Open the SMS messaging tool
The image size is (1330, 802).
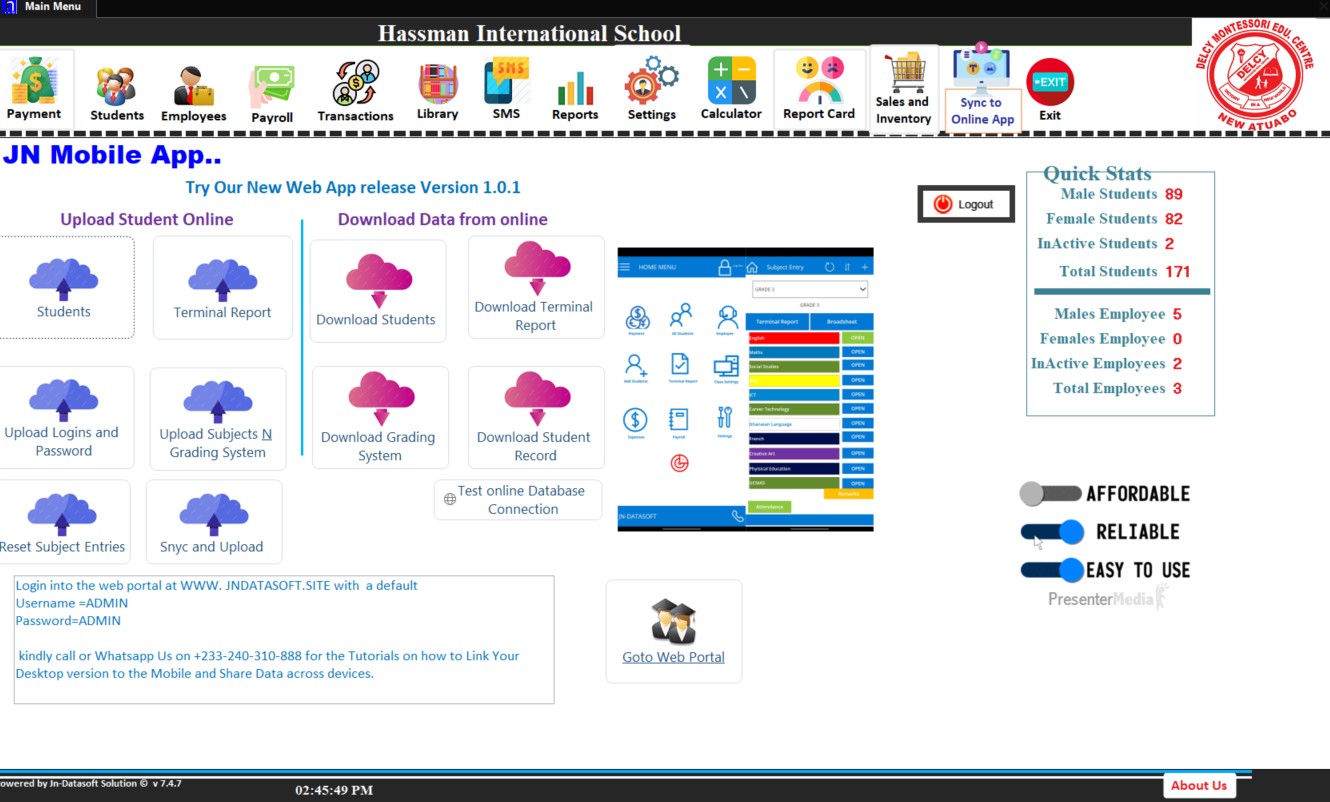[506, 91]
